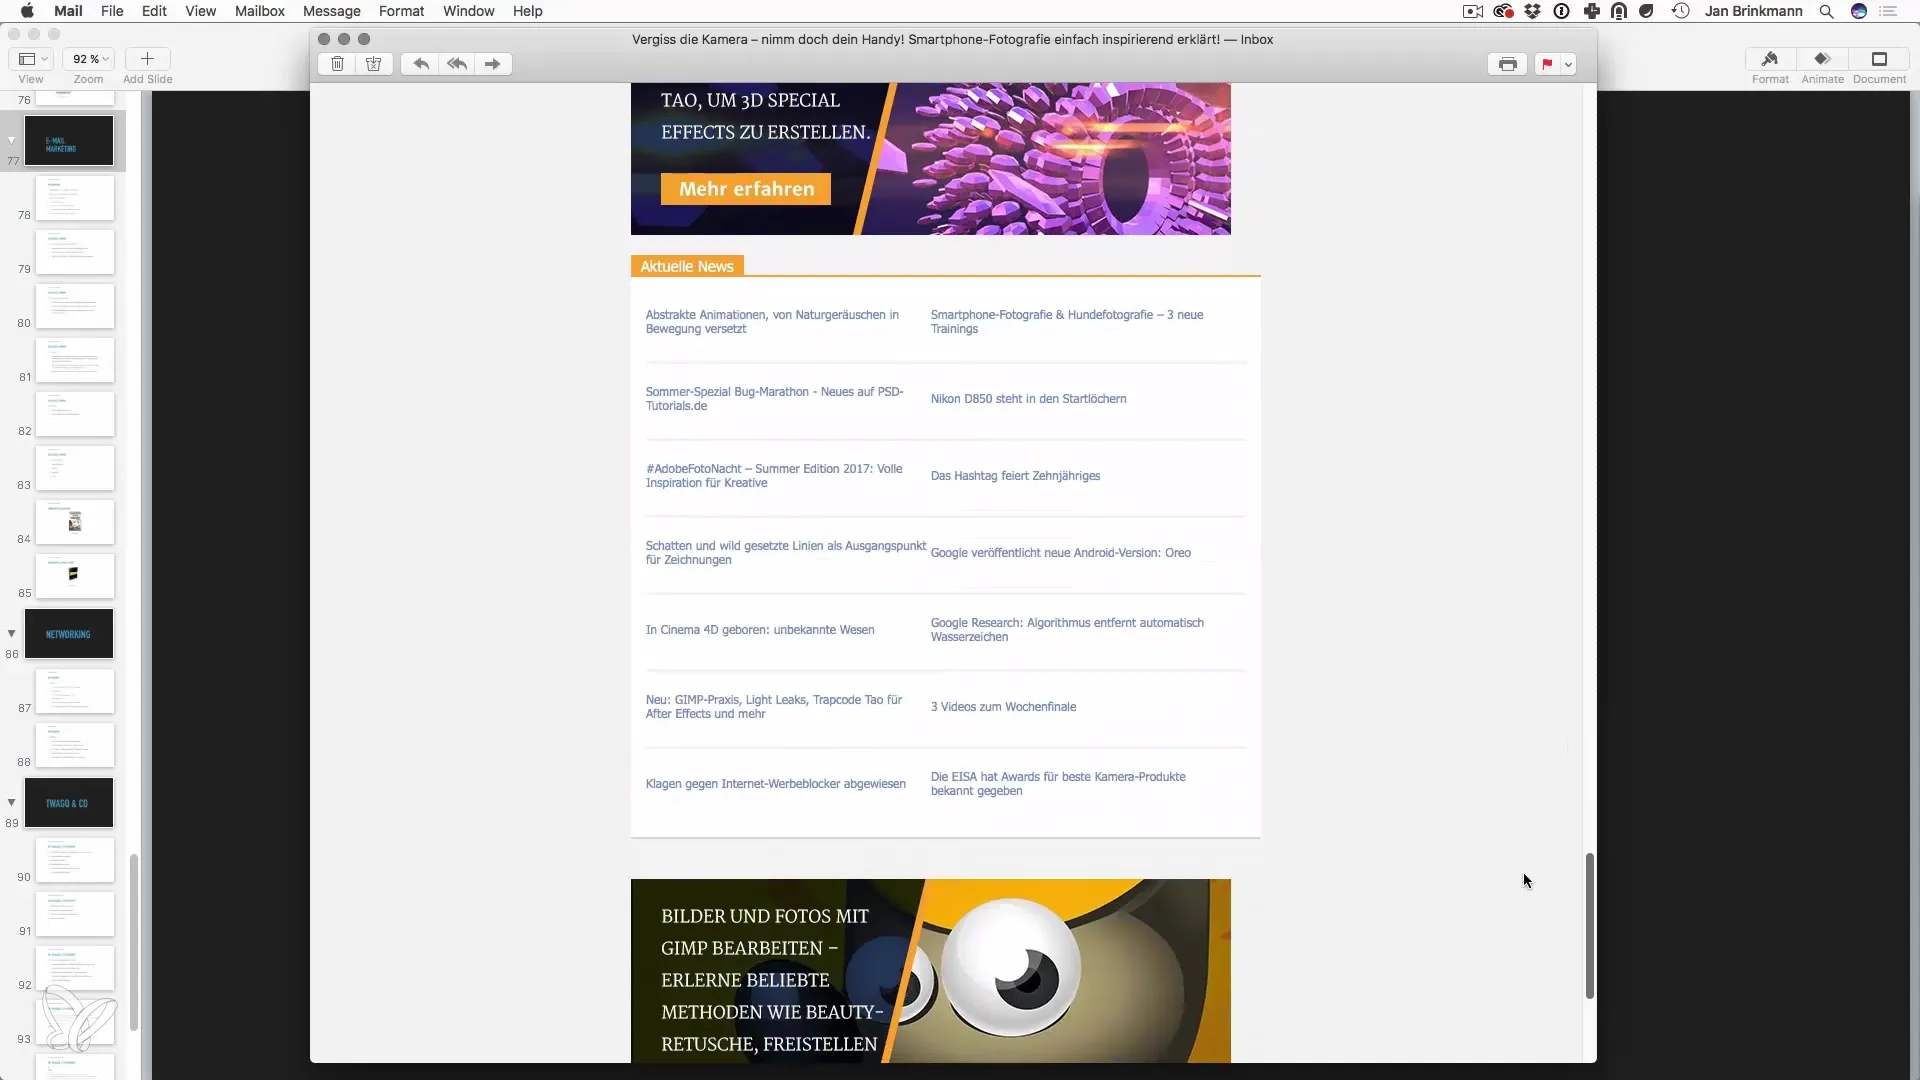1920x1080 pixels.
Task: Open the Format menu in menu bar
Action: coord(401,11)
